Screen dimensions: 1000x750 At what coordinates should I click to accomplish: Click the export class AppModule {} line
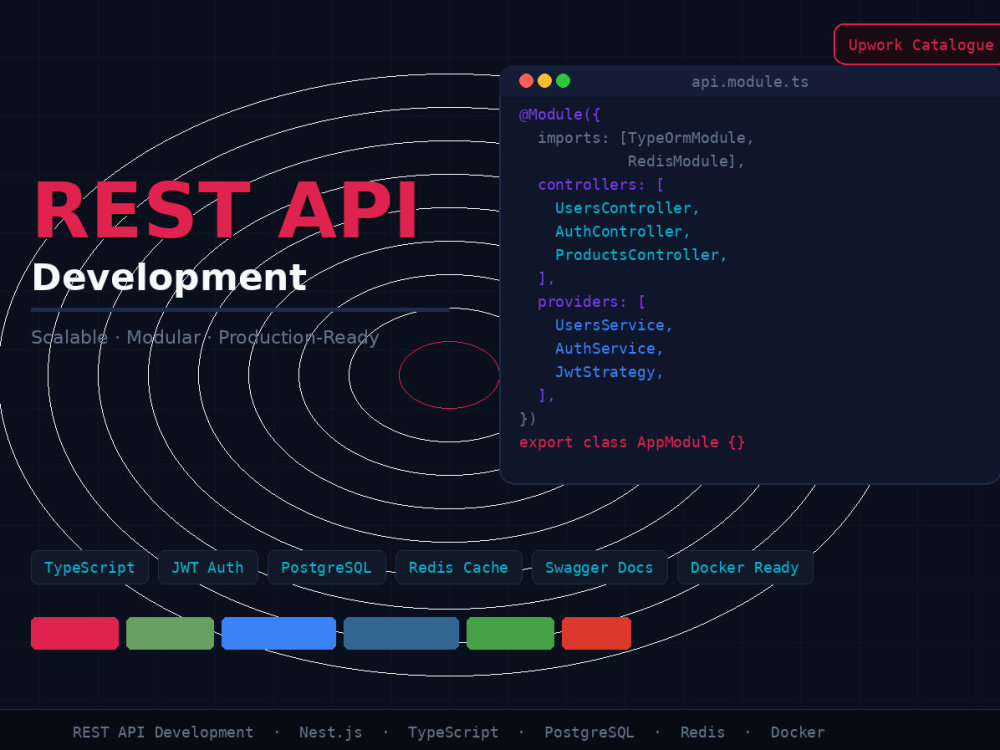(632, 443)
